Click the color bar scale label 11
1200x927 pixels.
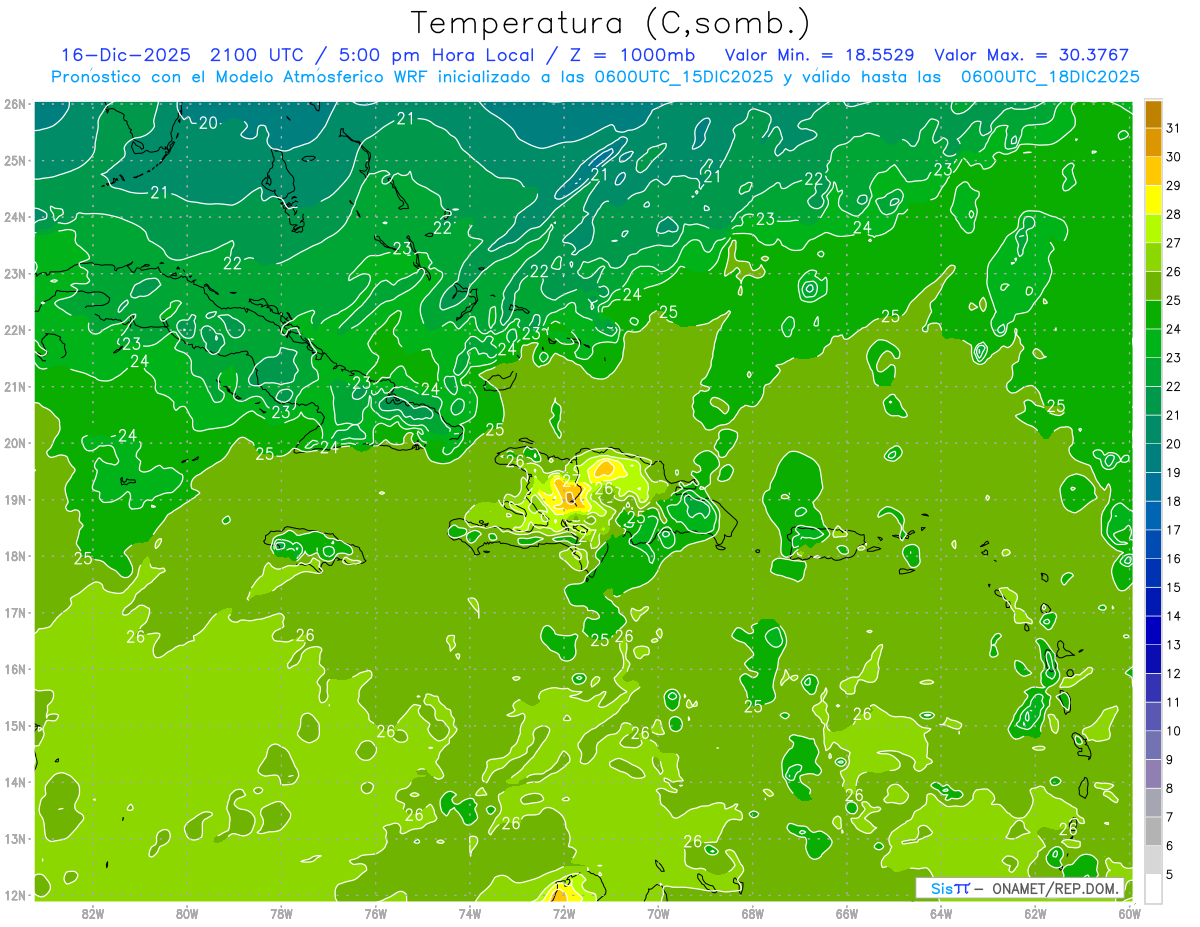pos(1173,702)
